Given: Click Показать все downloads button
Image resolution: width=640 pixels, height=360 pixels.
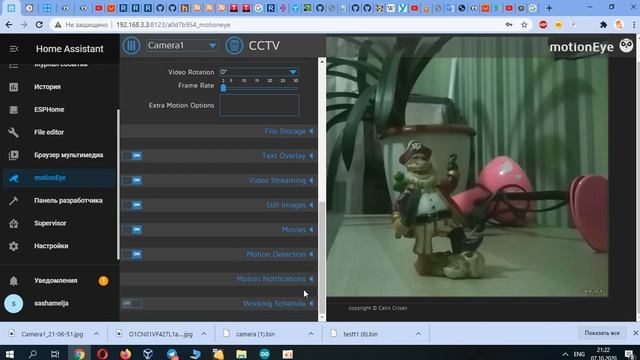Looking at the screenshot, I should coord(602,333).
